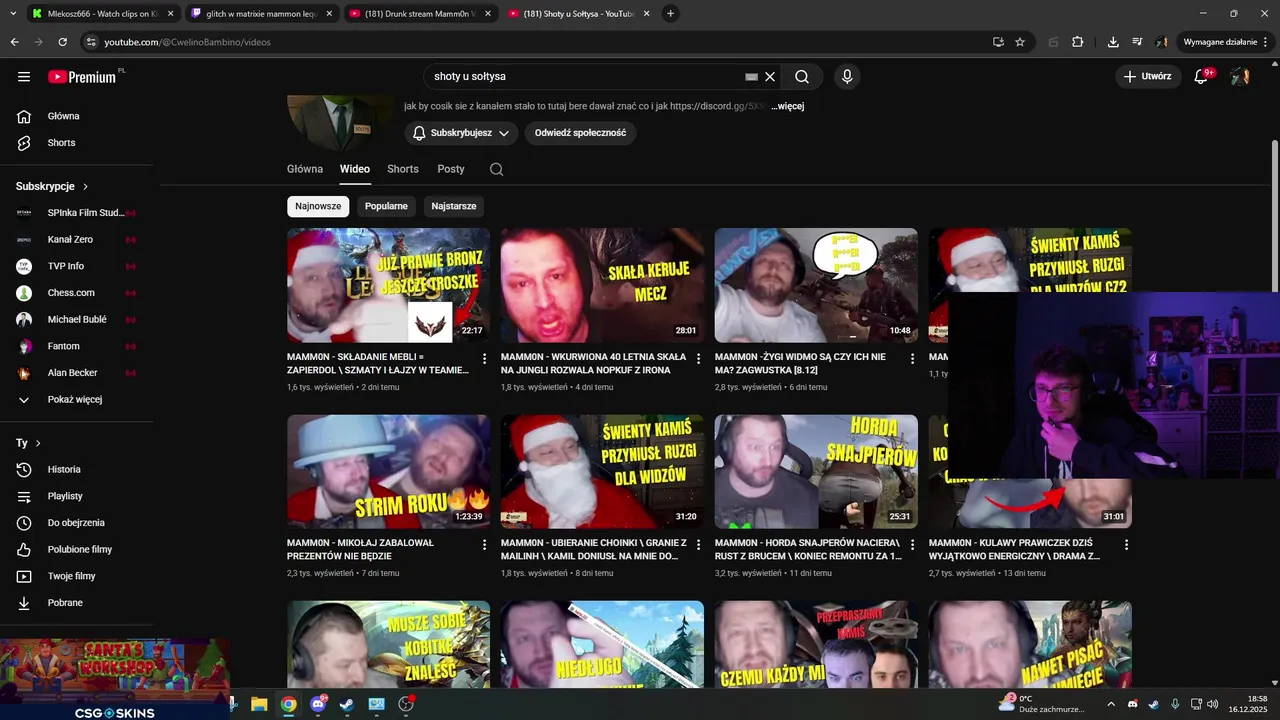Image resolution: width=1280 pixels, height=720 pixels.
Task: Open Michael Bublé subscription channel
Action: 77,319
